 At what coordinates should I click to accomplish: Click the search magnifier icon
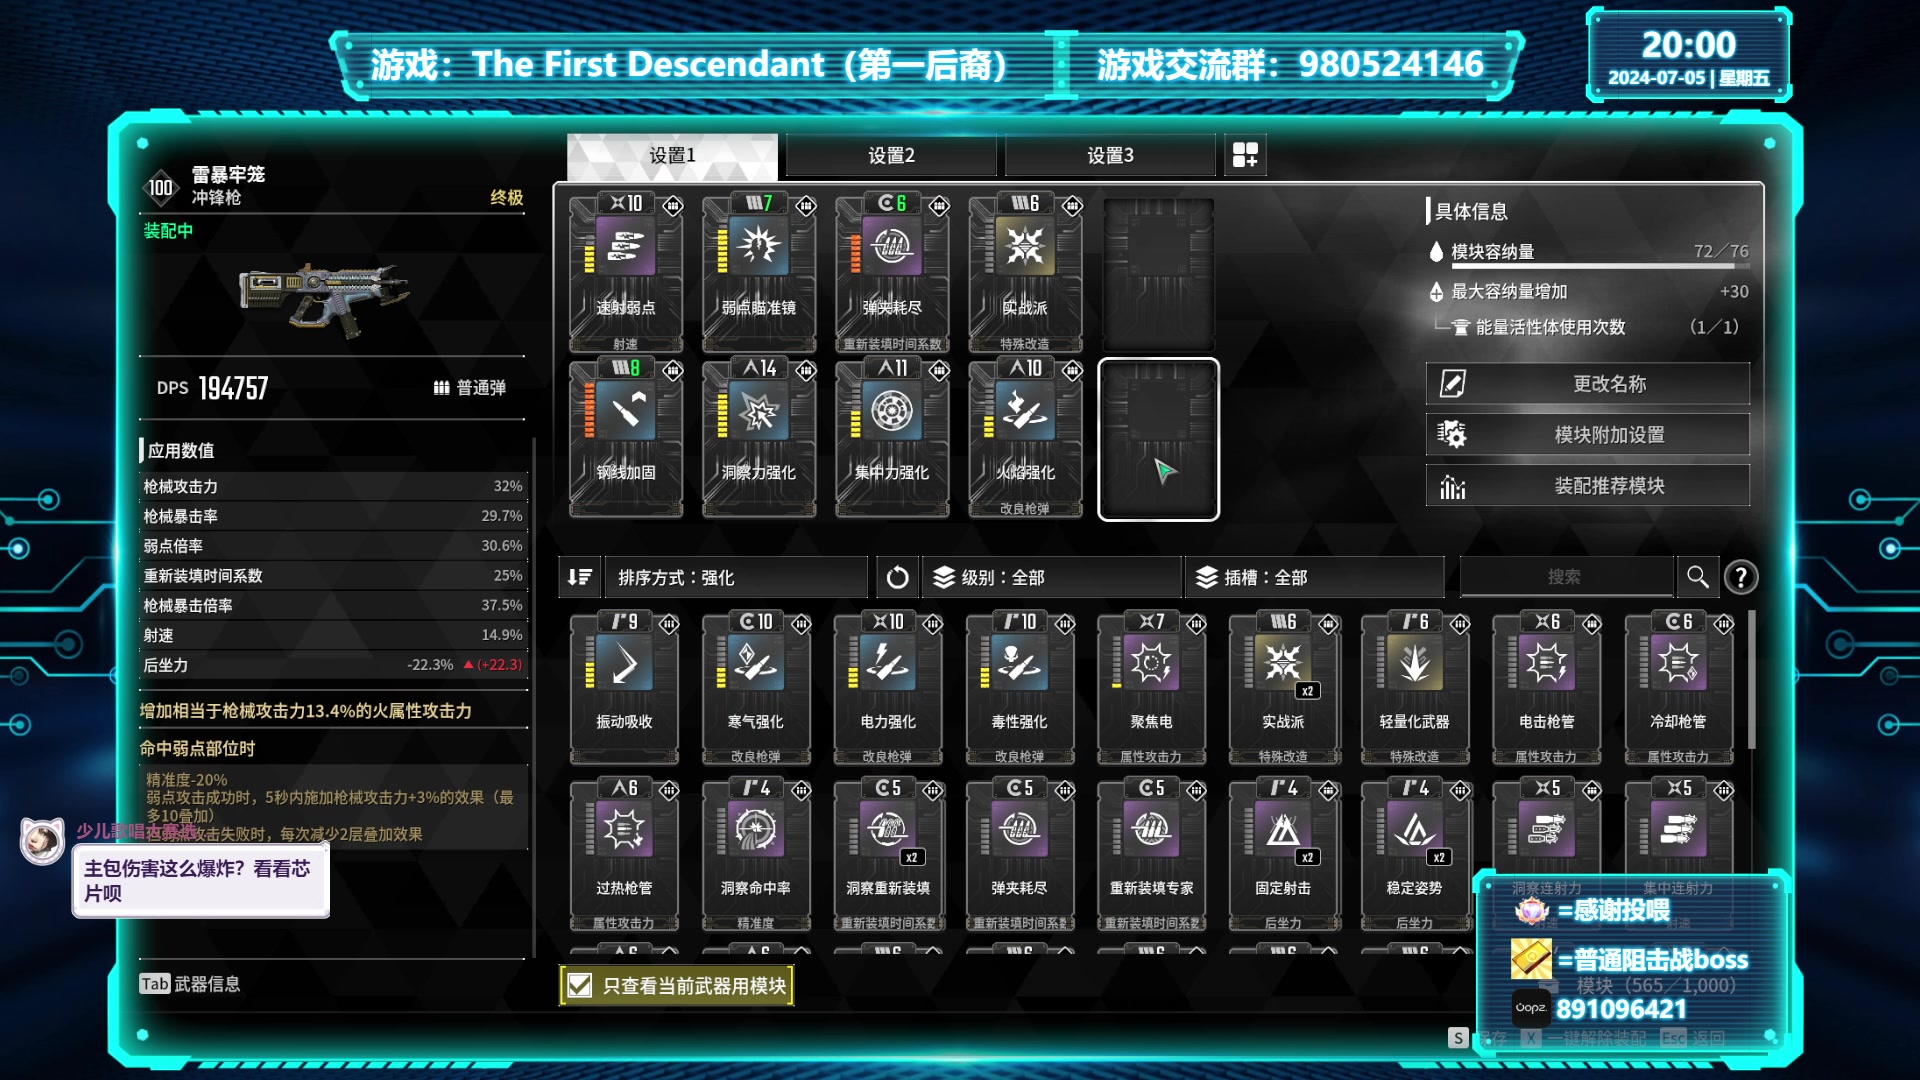click(x=1697, y=577)
